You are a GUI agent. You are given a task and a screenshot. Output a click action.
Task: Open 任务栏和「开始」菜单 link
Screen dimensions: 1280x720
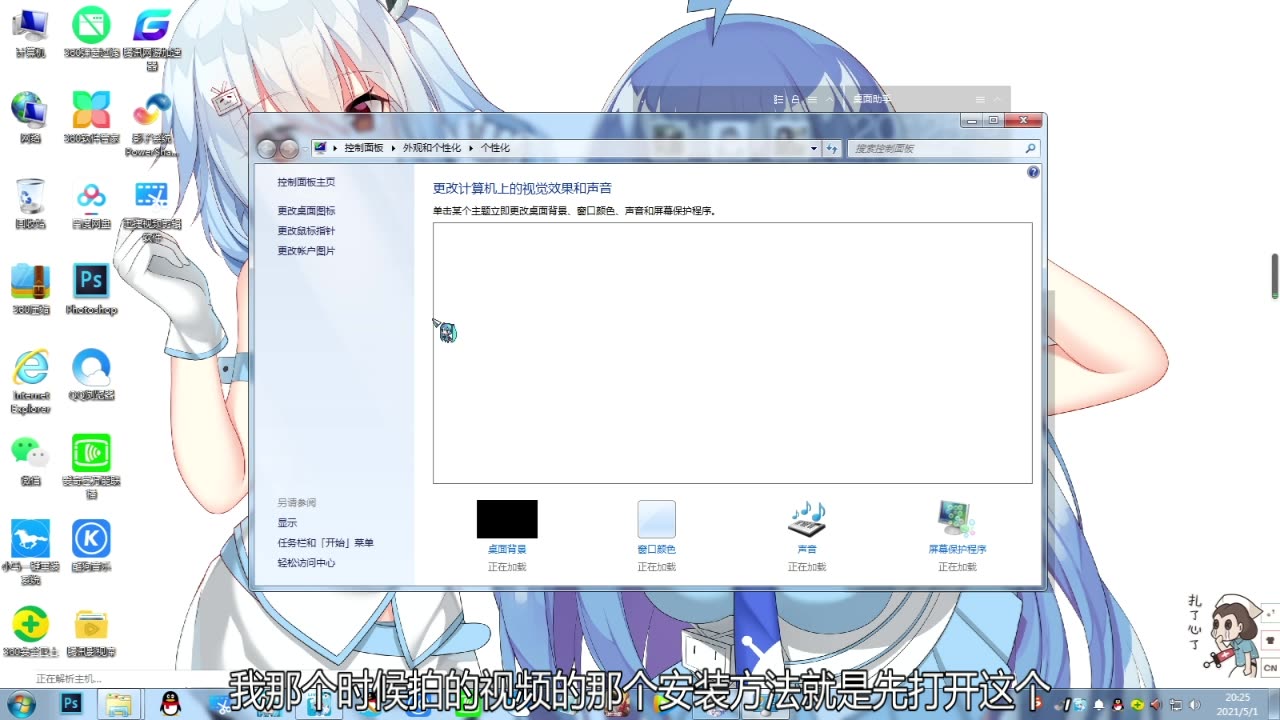[325, 543]
